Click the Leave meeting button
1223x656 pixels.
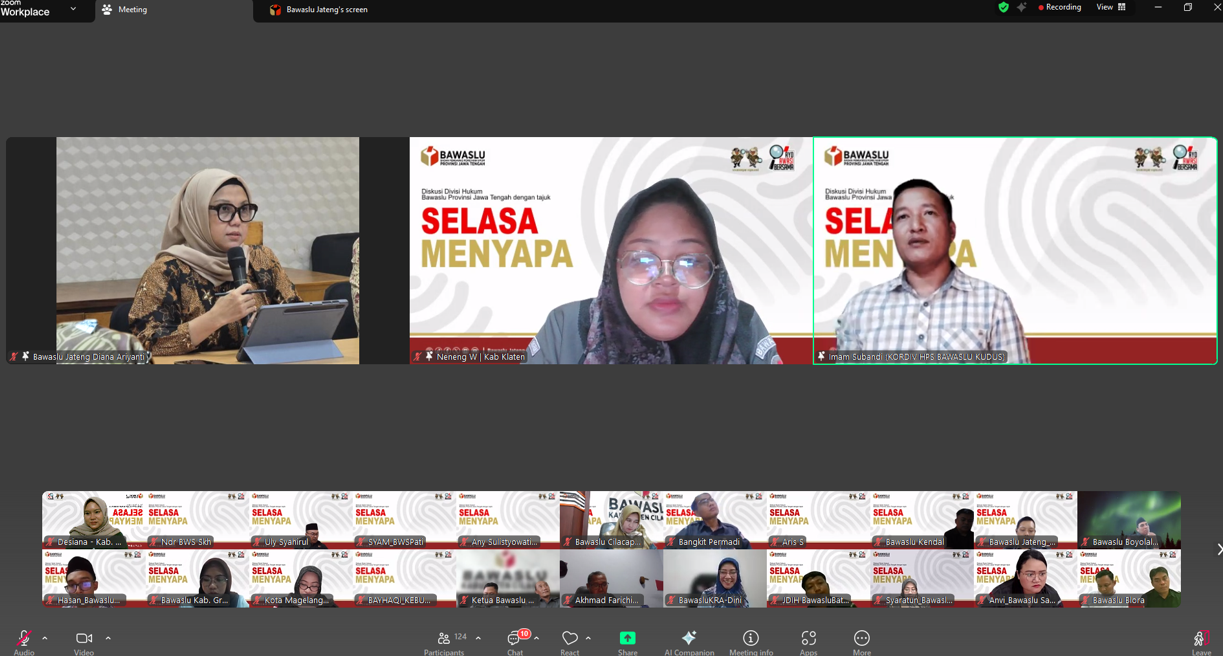coord(1201,639)
